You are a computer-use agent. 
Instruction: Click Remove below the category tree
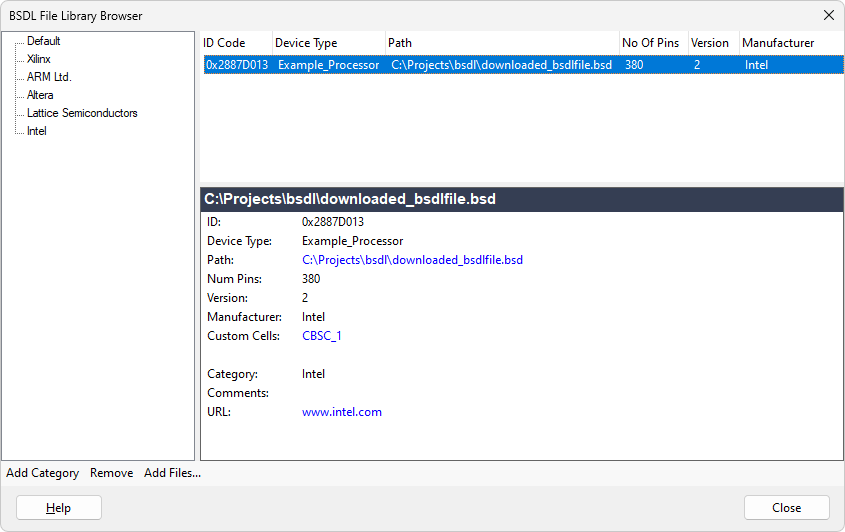(x=111, y=473)
